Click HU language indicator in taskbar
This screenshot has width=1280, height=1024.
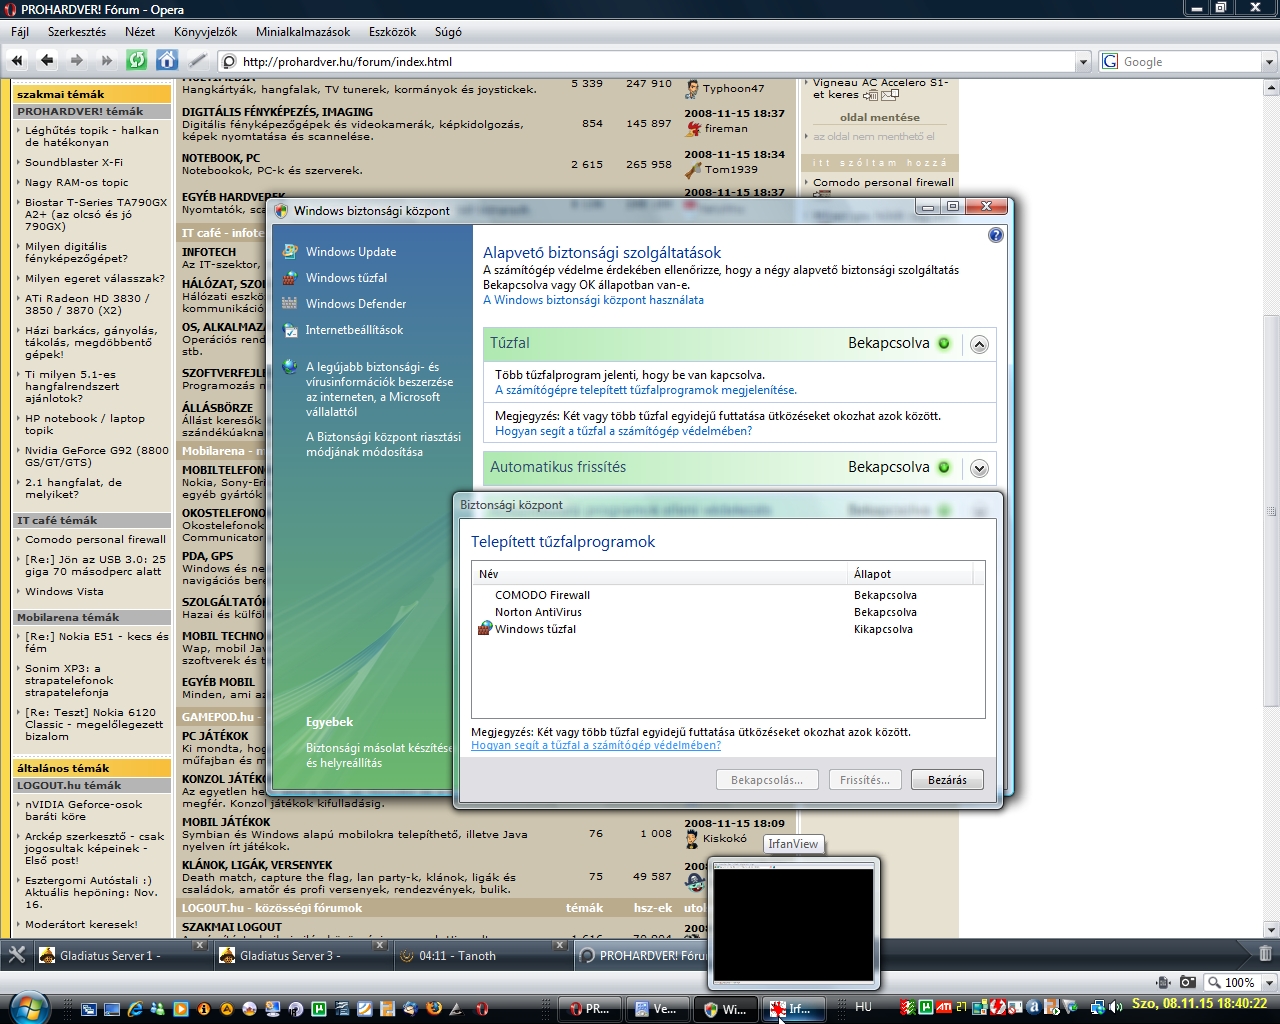tap(864, 1008)
